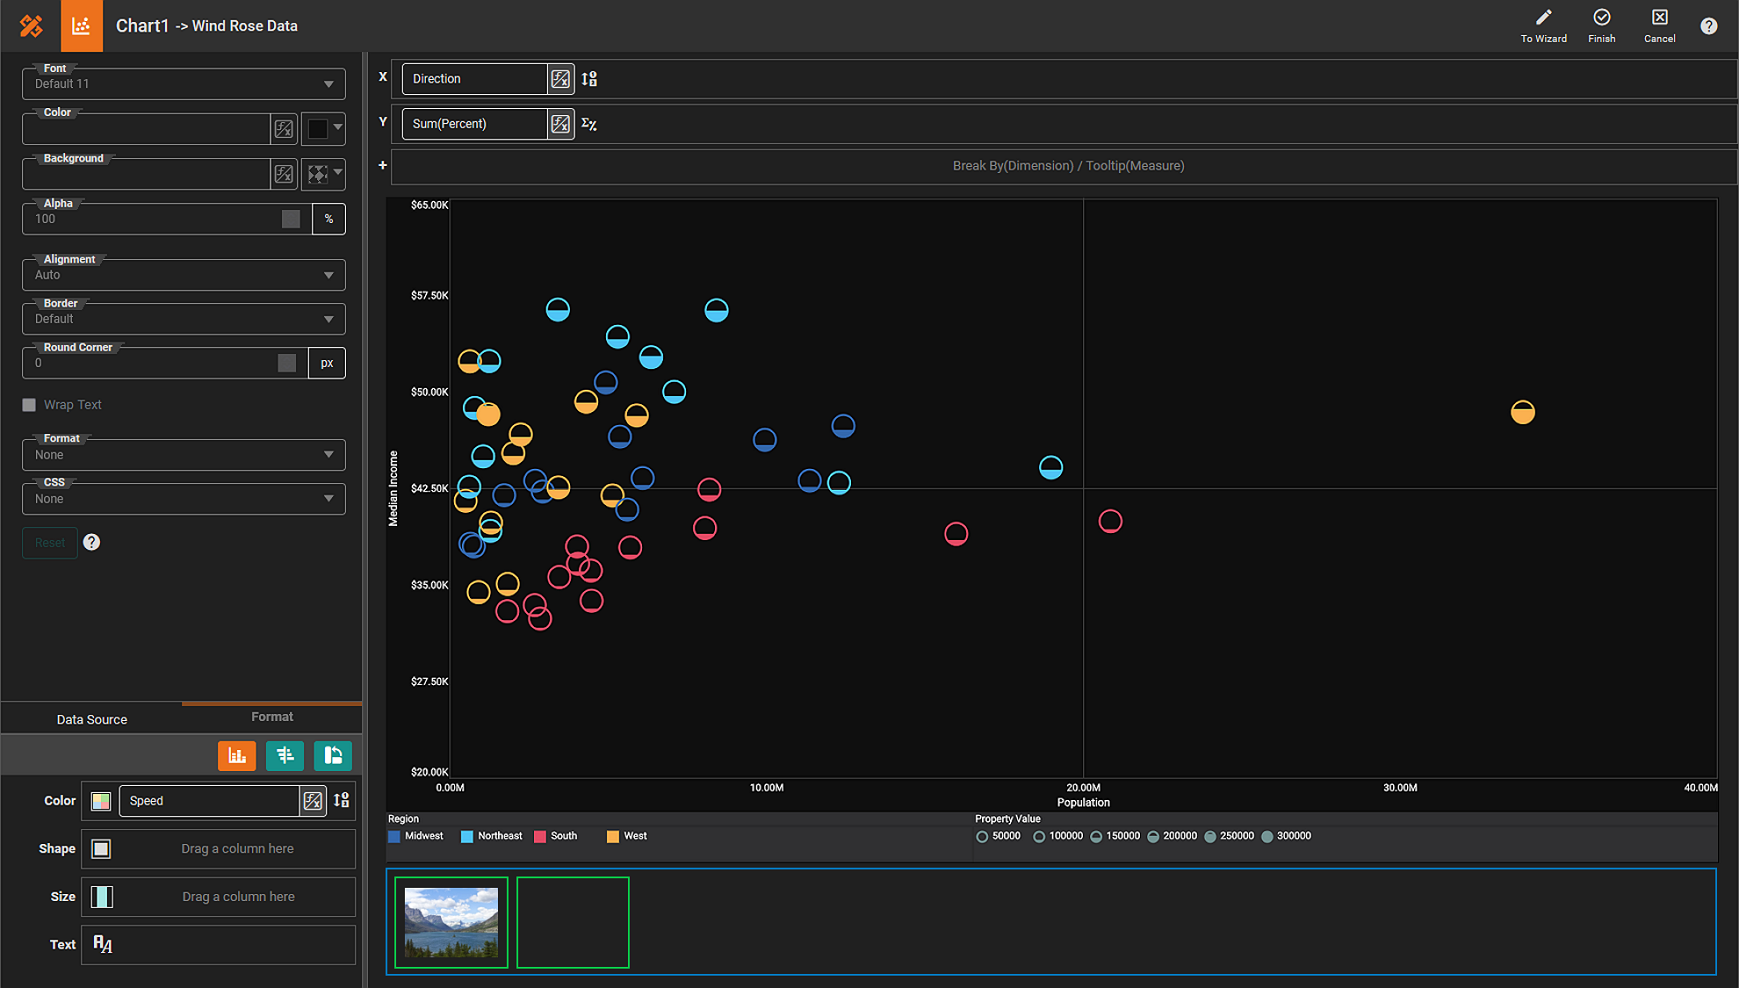Switch to the Format tab
Screen dimensions: 1739x988
272,717
